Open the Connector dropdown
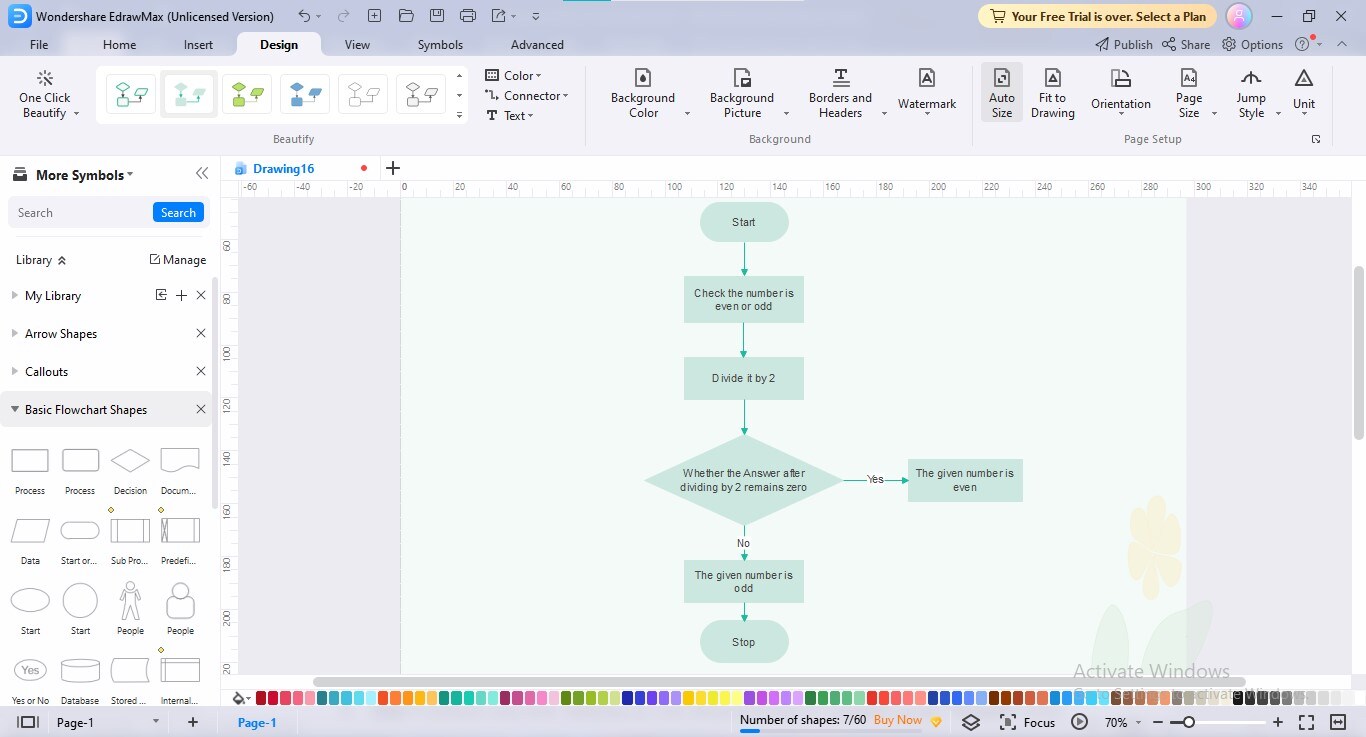This screenshot has height=737, width=1366. [x=528, y=95]
